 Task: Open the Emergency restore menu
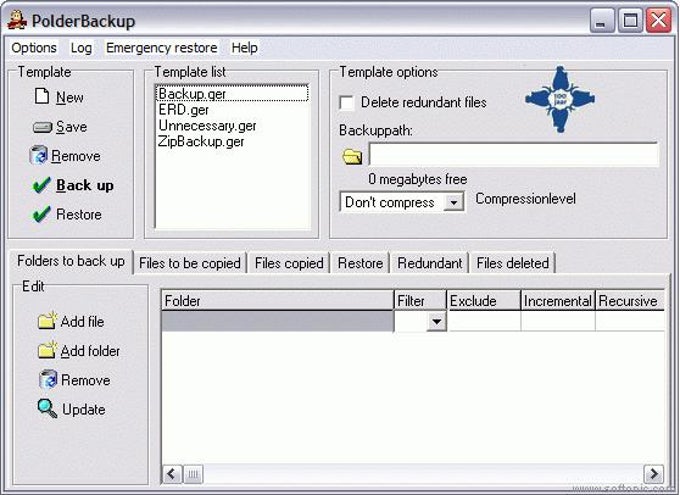click(x=161, y=48)
